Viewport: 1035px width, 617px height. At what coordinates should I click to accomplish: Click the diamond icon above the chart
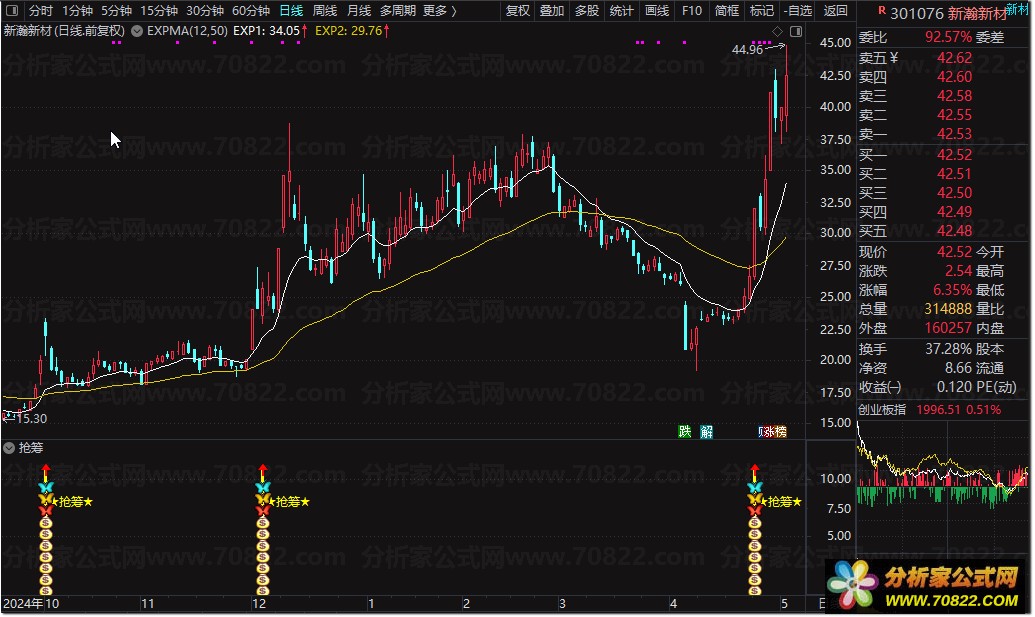[778, 31]
